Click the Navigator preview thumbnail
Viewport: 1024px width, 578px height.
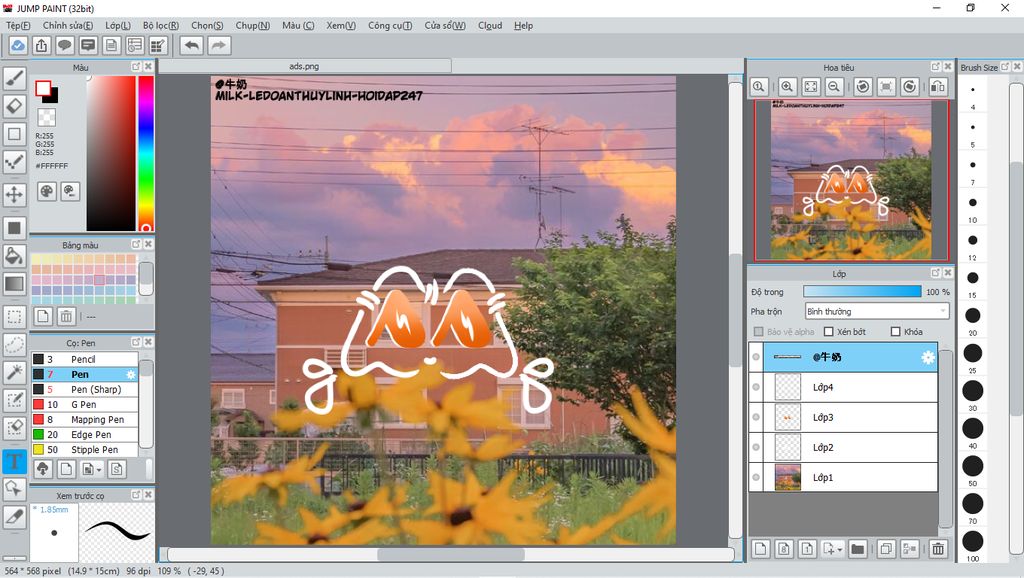[x=852, y=181]
